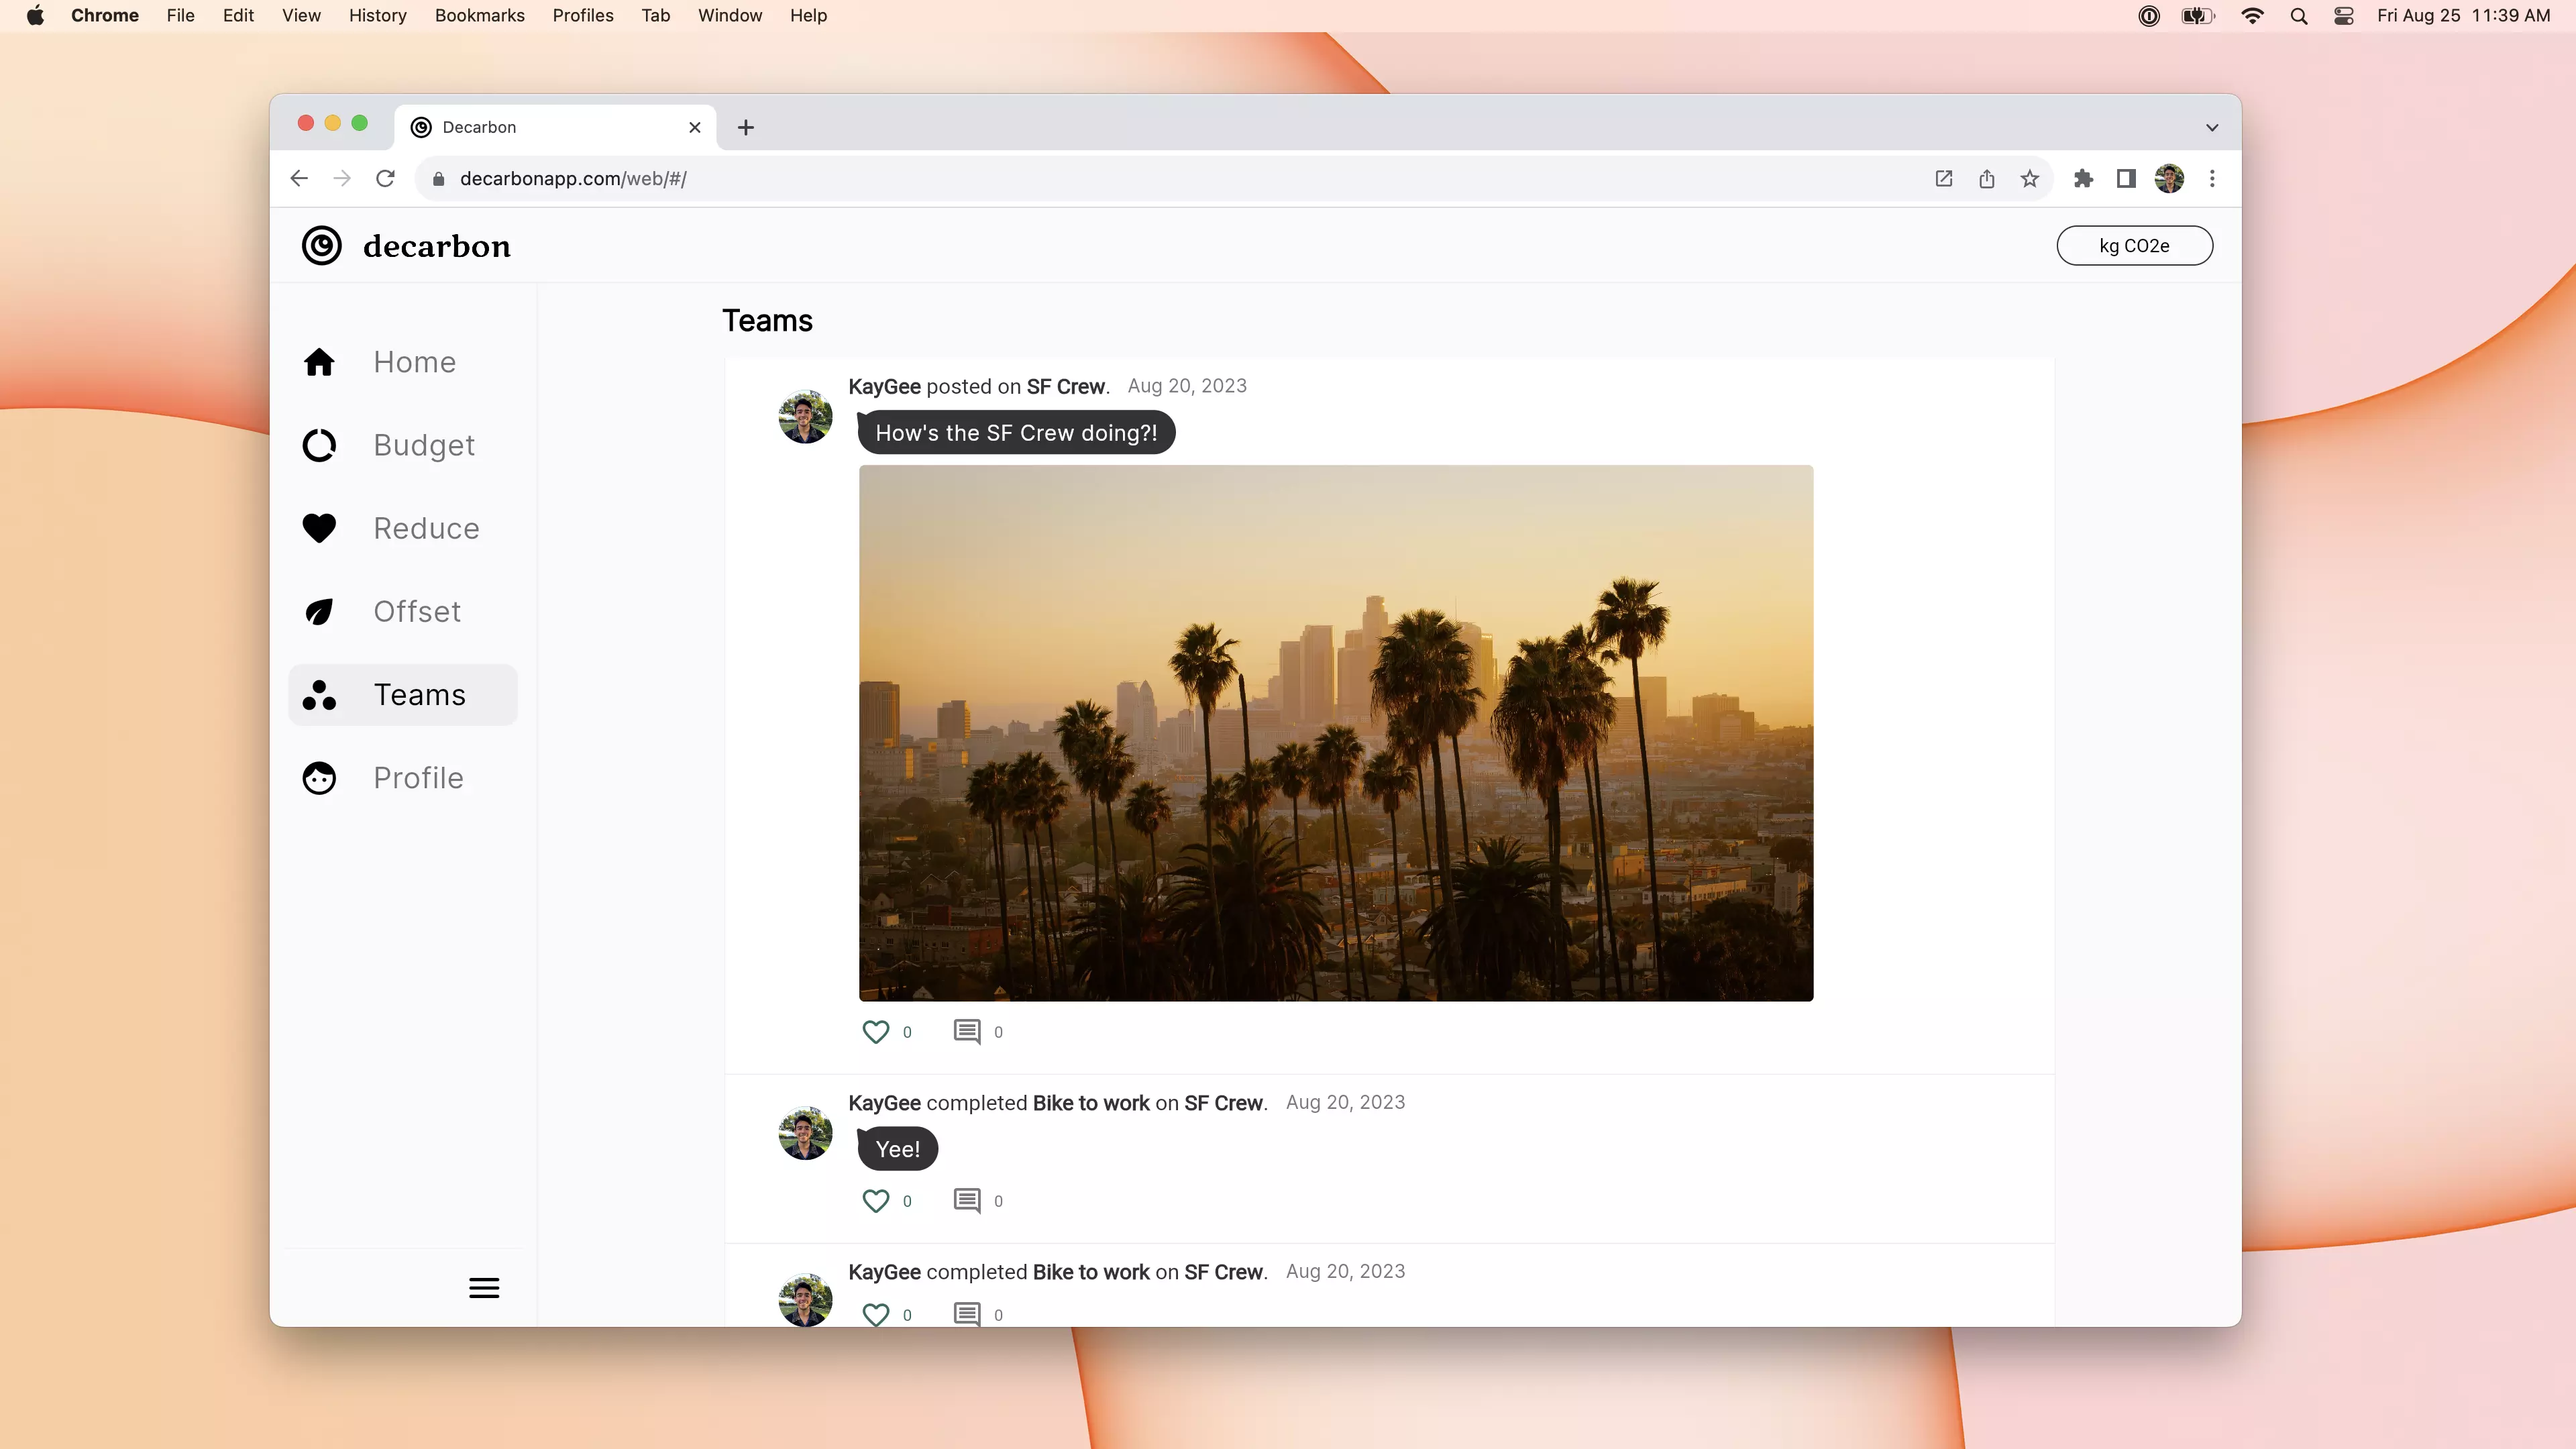Go back in Chrome

[299, 179]
